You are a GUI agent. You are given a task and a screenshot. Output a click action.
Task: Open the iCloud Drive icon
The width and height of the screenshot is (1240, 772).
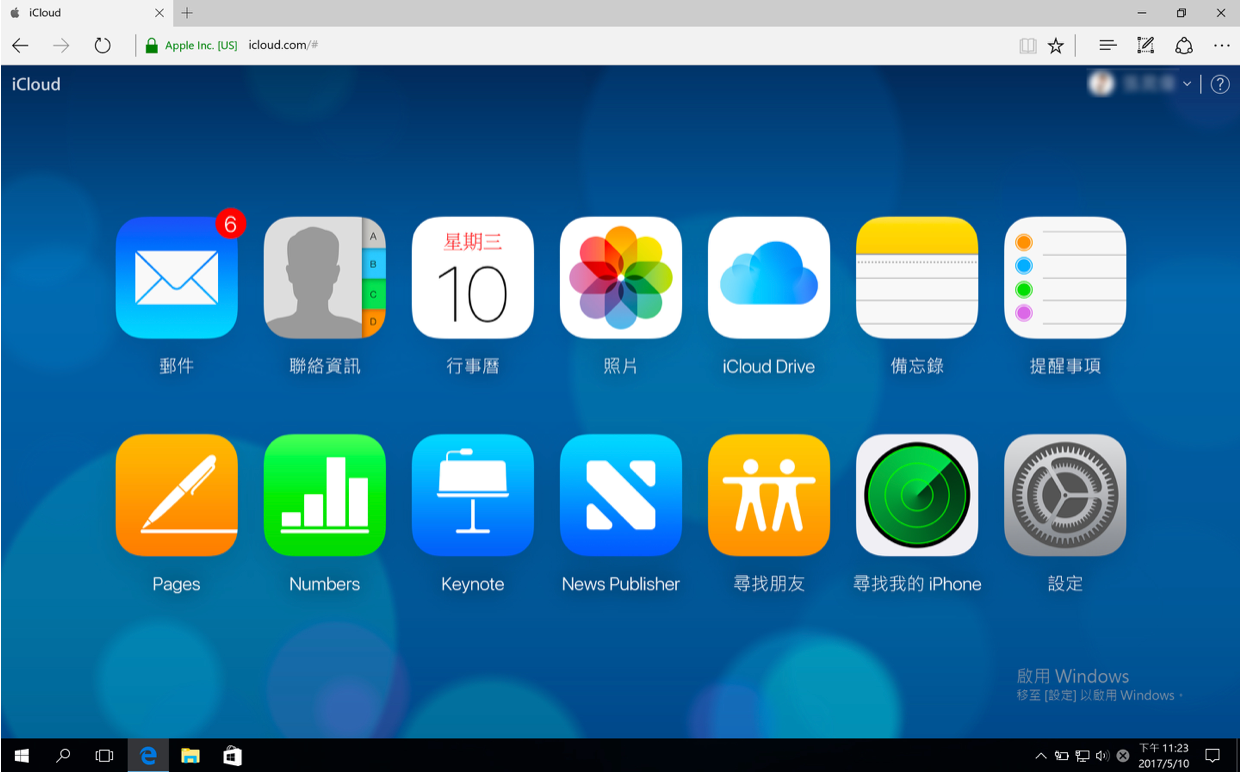click(x=769, y=277)
